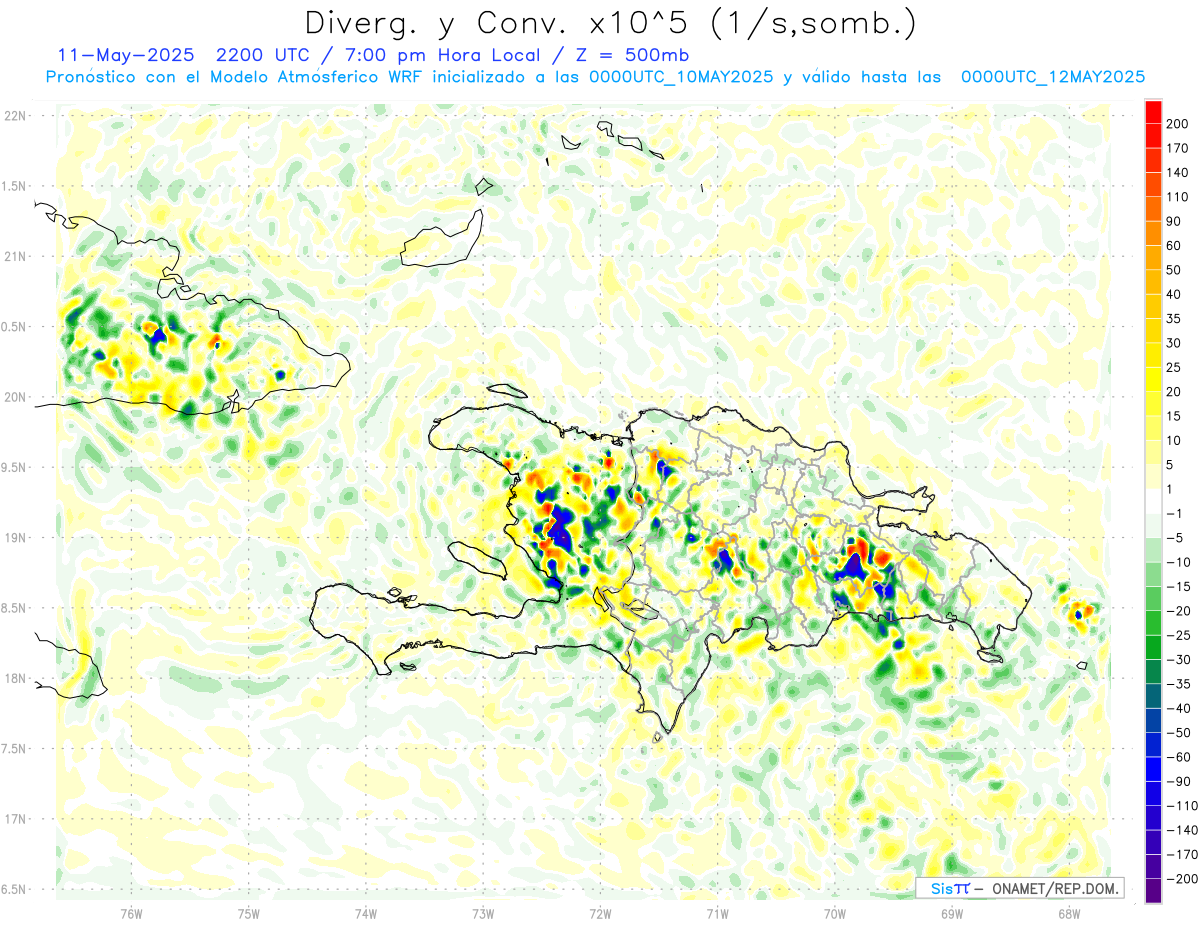Click the '19N' latitude label

14,538
